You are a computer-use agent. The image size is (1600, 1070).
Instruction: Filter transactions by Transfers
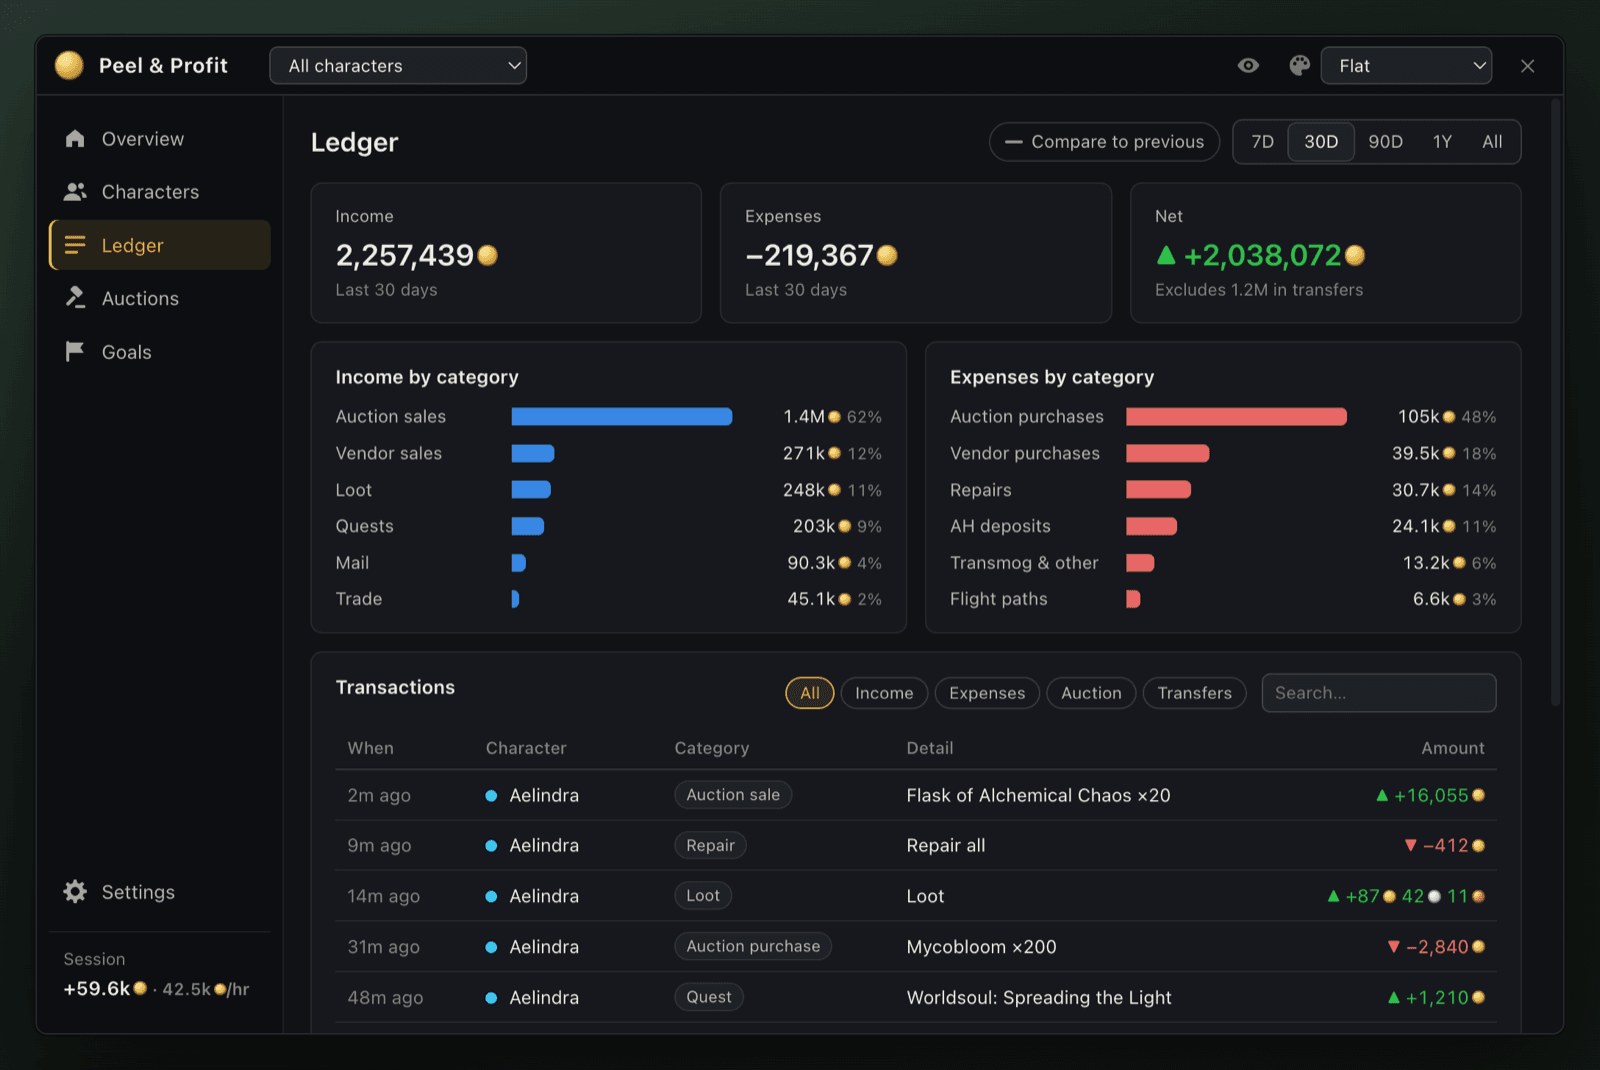coord(1194,693)
